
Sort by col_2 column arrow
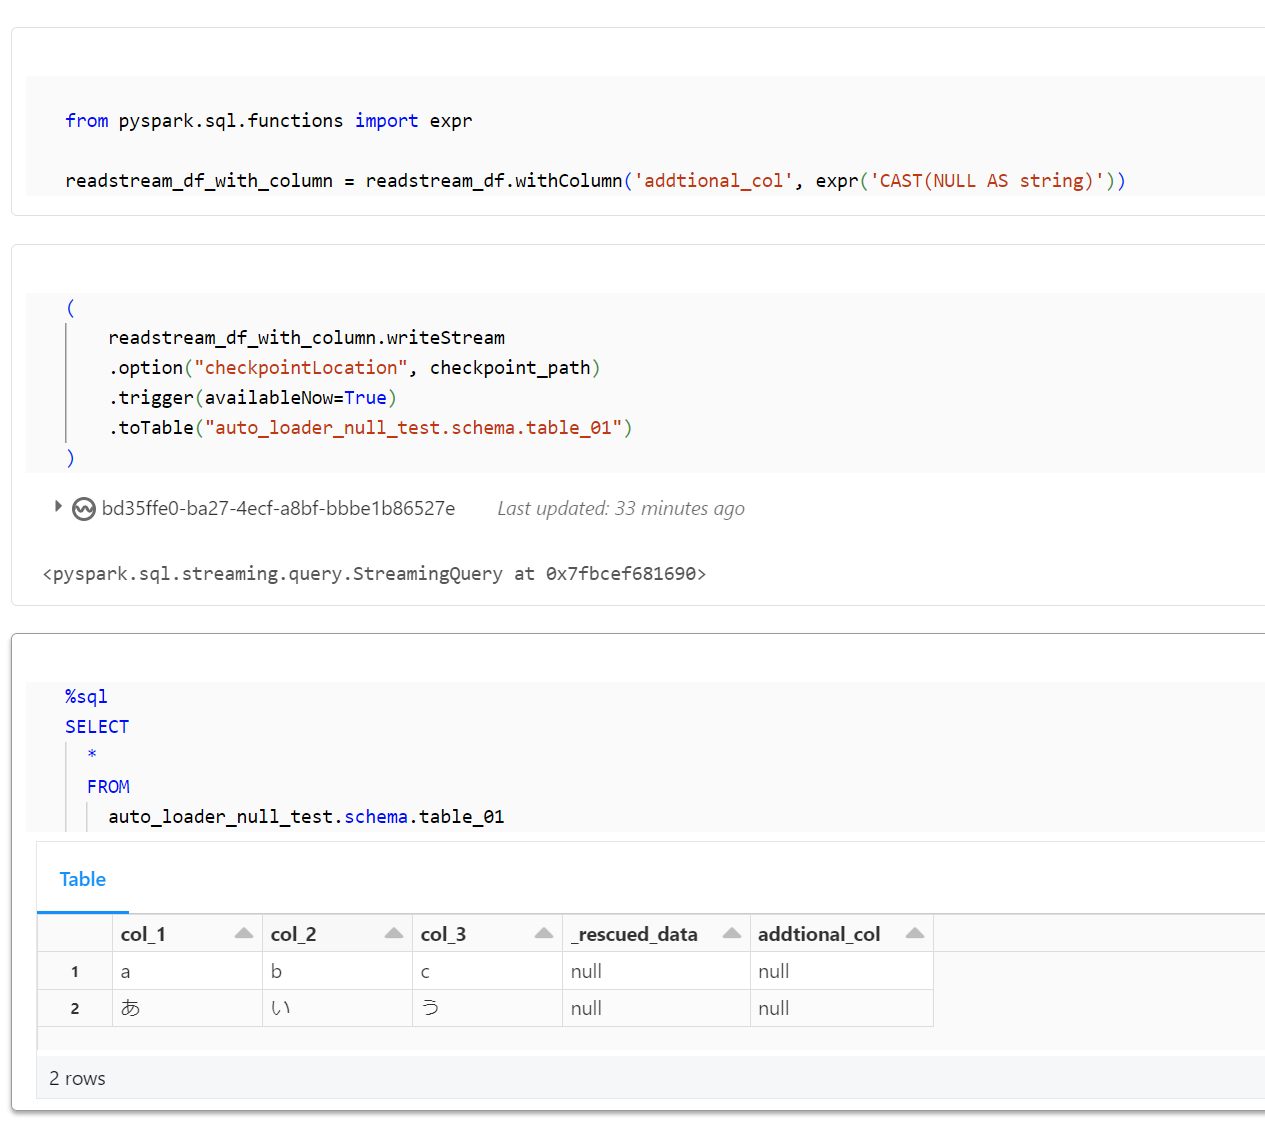tap(394, 933)
